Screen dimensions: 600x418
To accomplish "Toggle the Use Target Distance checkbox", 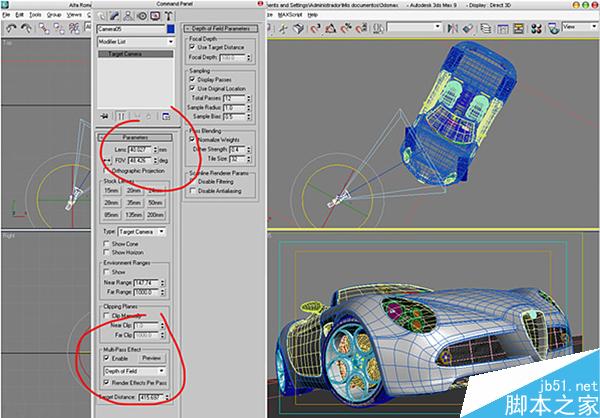I will click(192, 47).
